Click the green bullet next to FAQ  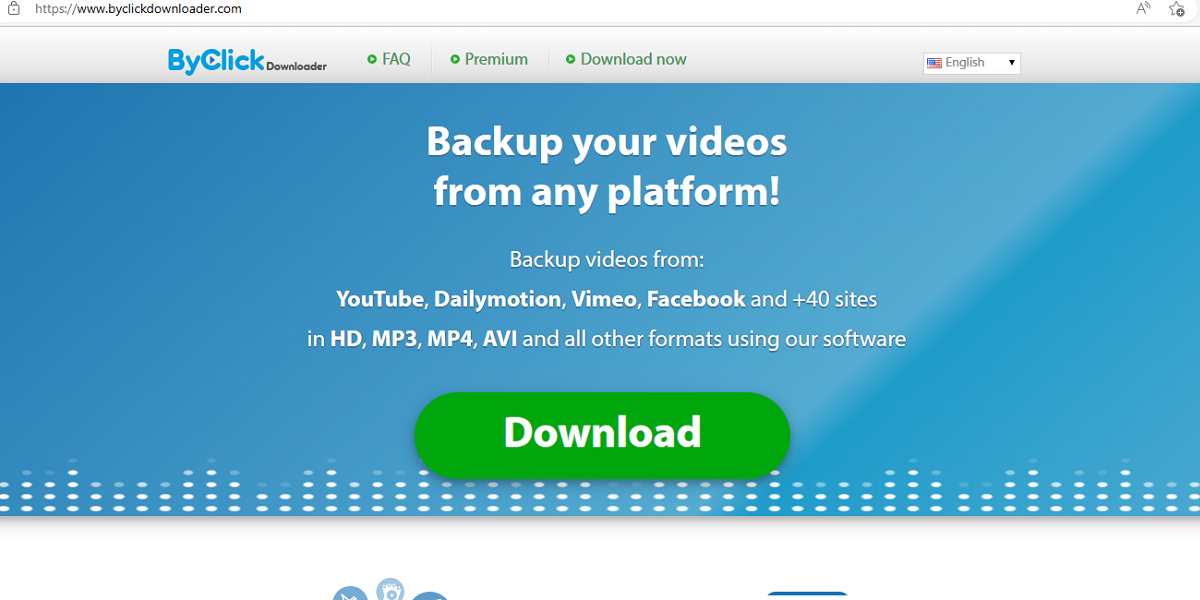(x=372, y=60)
